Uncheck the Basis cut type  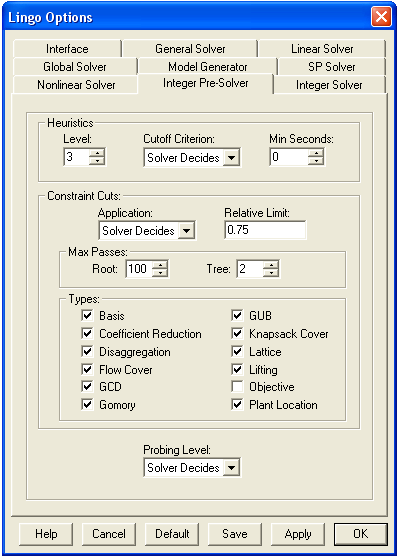87,315
